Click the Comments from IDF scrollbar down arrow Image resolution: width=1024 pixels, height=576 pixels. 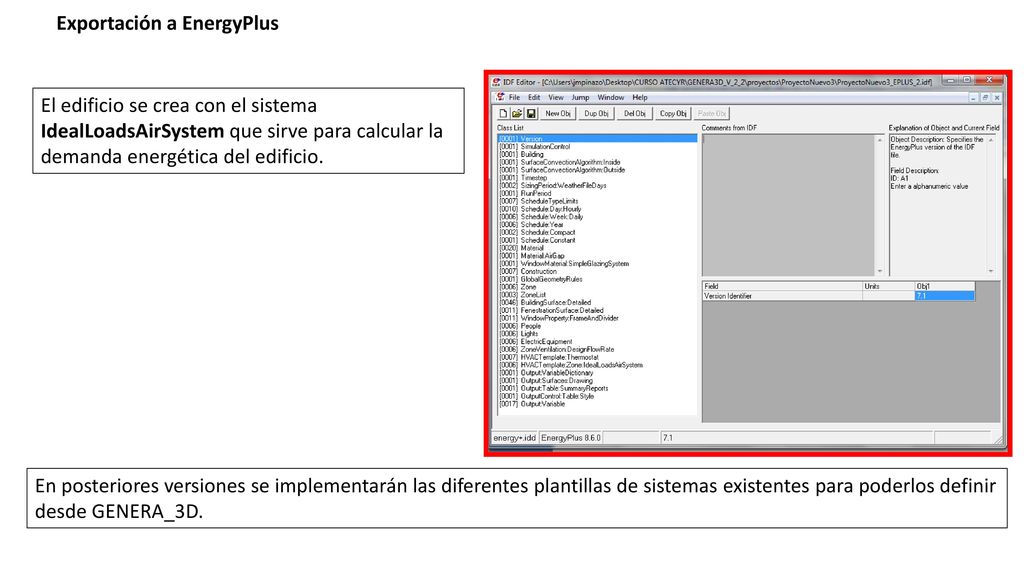click(880, 271)
